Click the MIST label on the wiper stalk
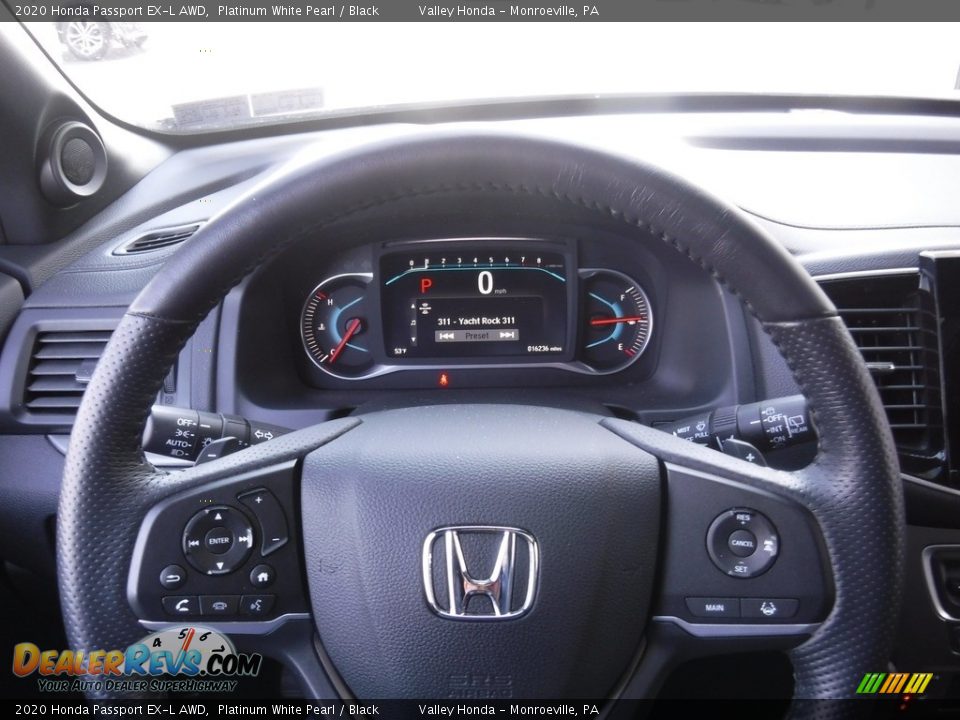The image size is (960, 720). pyautogui.click(x=683, y=430)
